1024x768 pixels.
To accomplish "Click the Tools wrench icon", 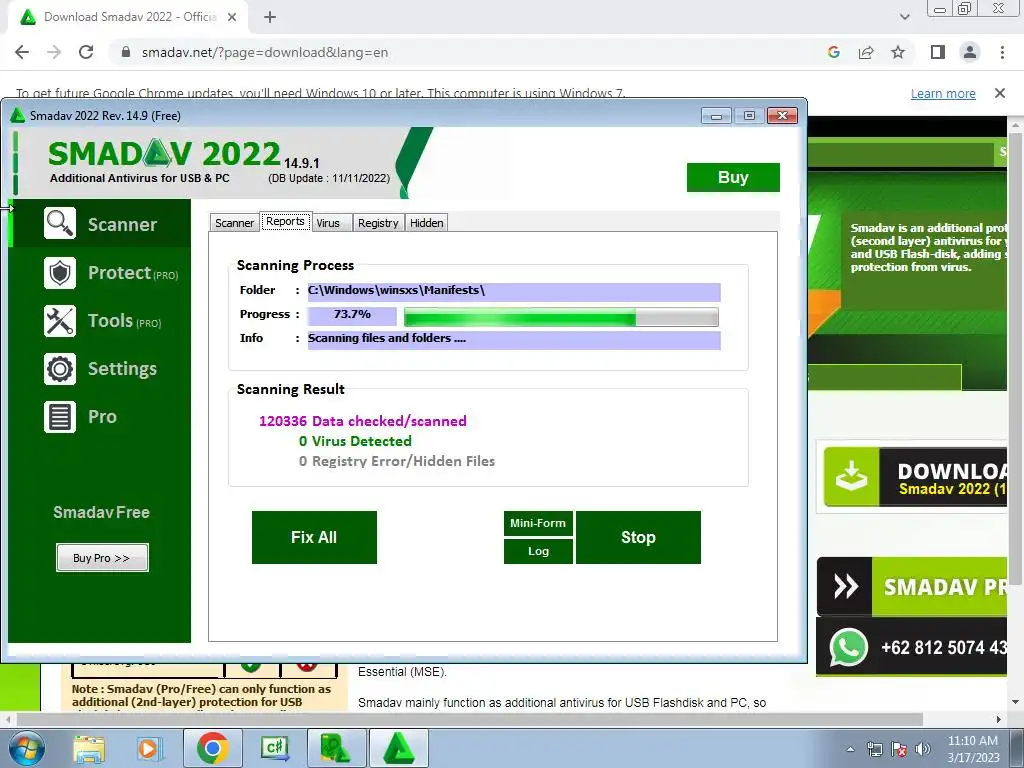I will coord(60,321).
